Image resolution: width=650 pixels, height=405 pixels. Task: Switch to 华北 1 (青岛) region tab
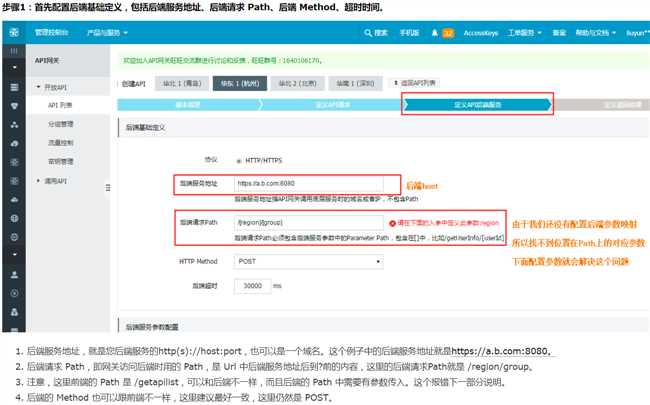point(182,83)
